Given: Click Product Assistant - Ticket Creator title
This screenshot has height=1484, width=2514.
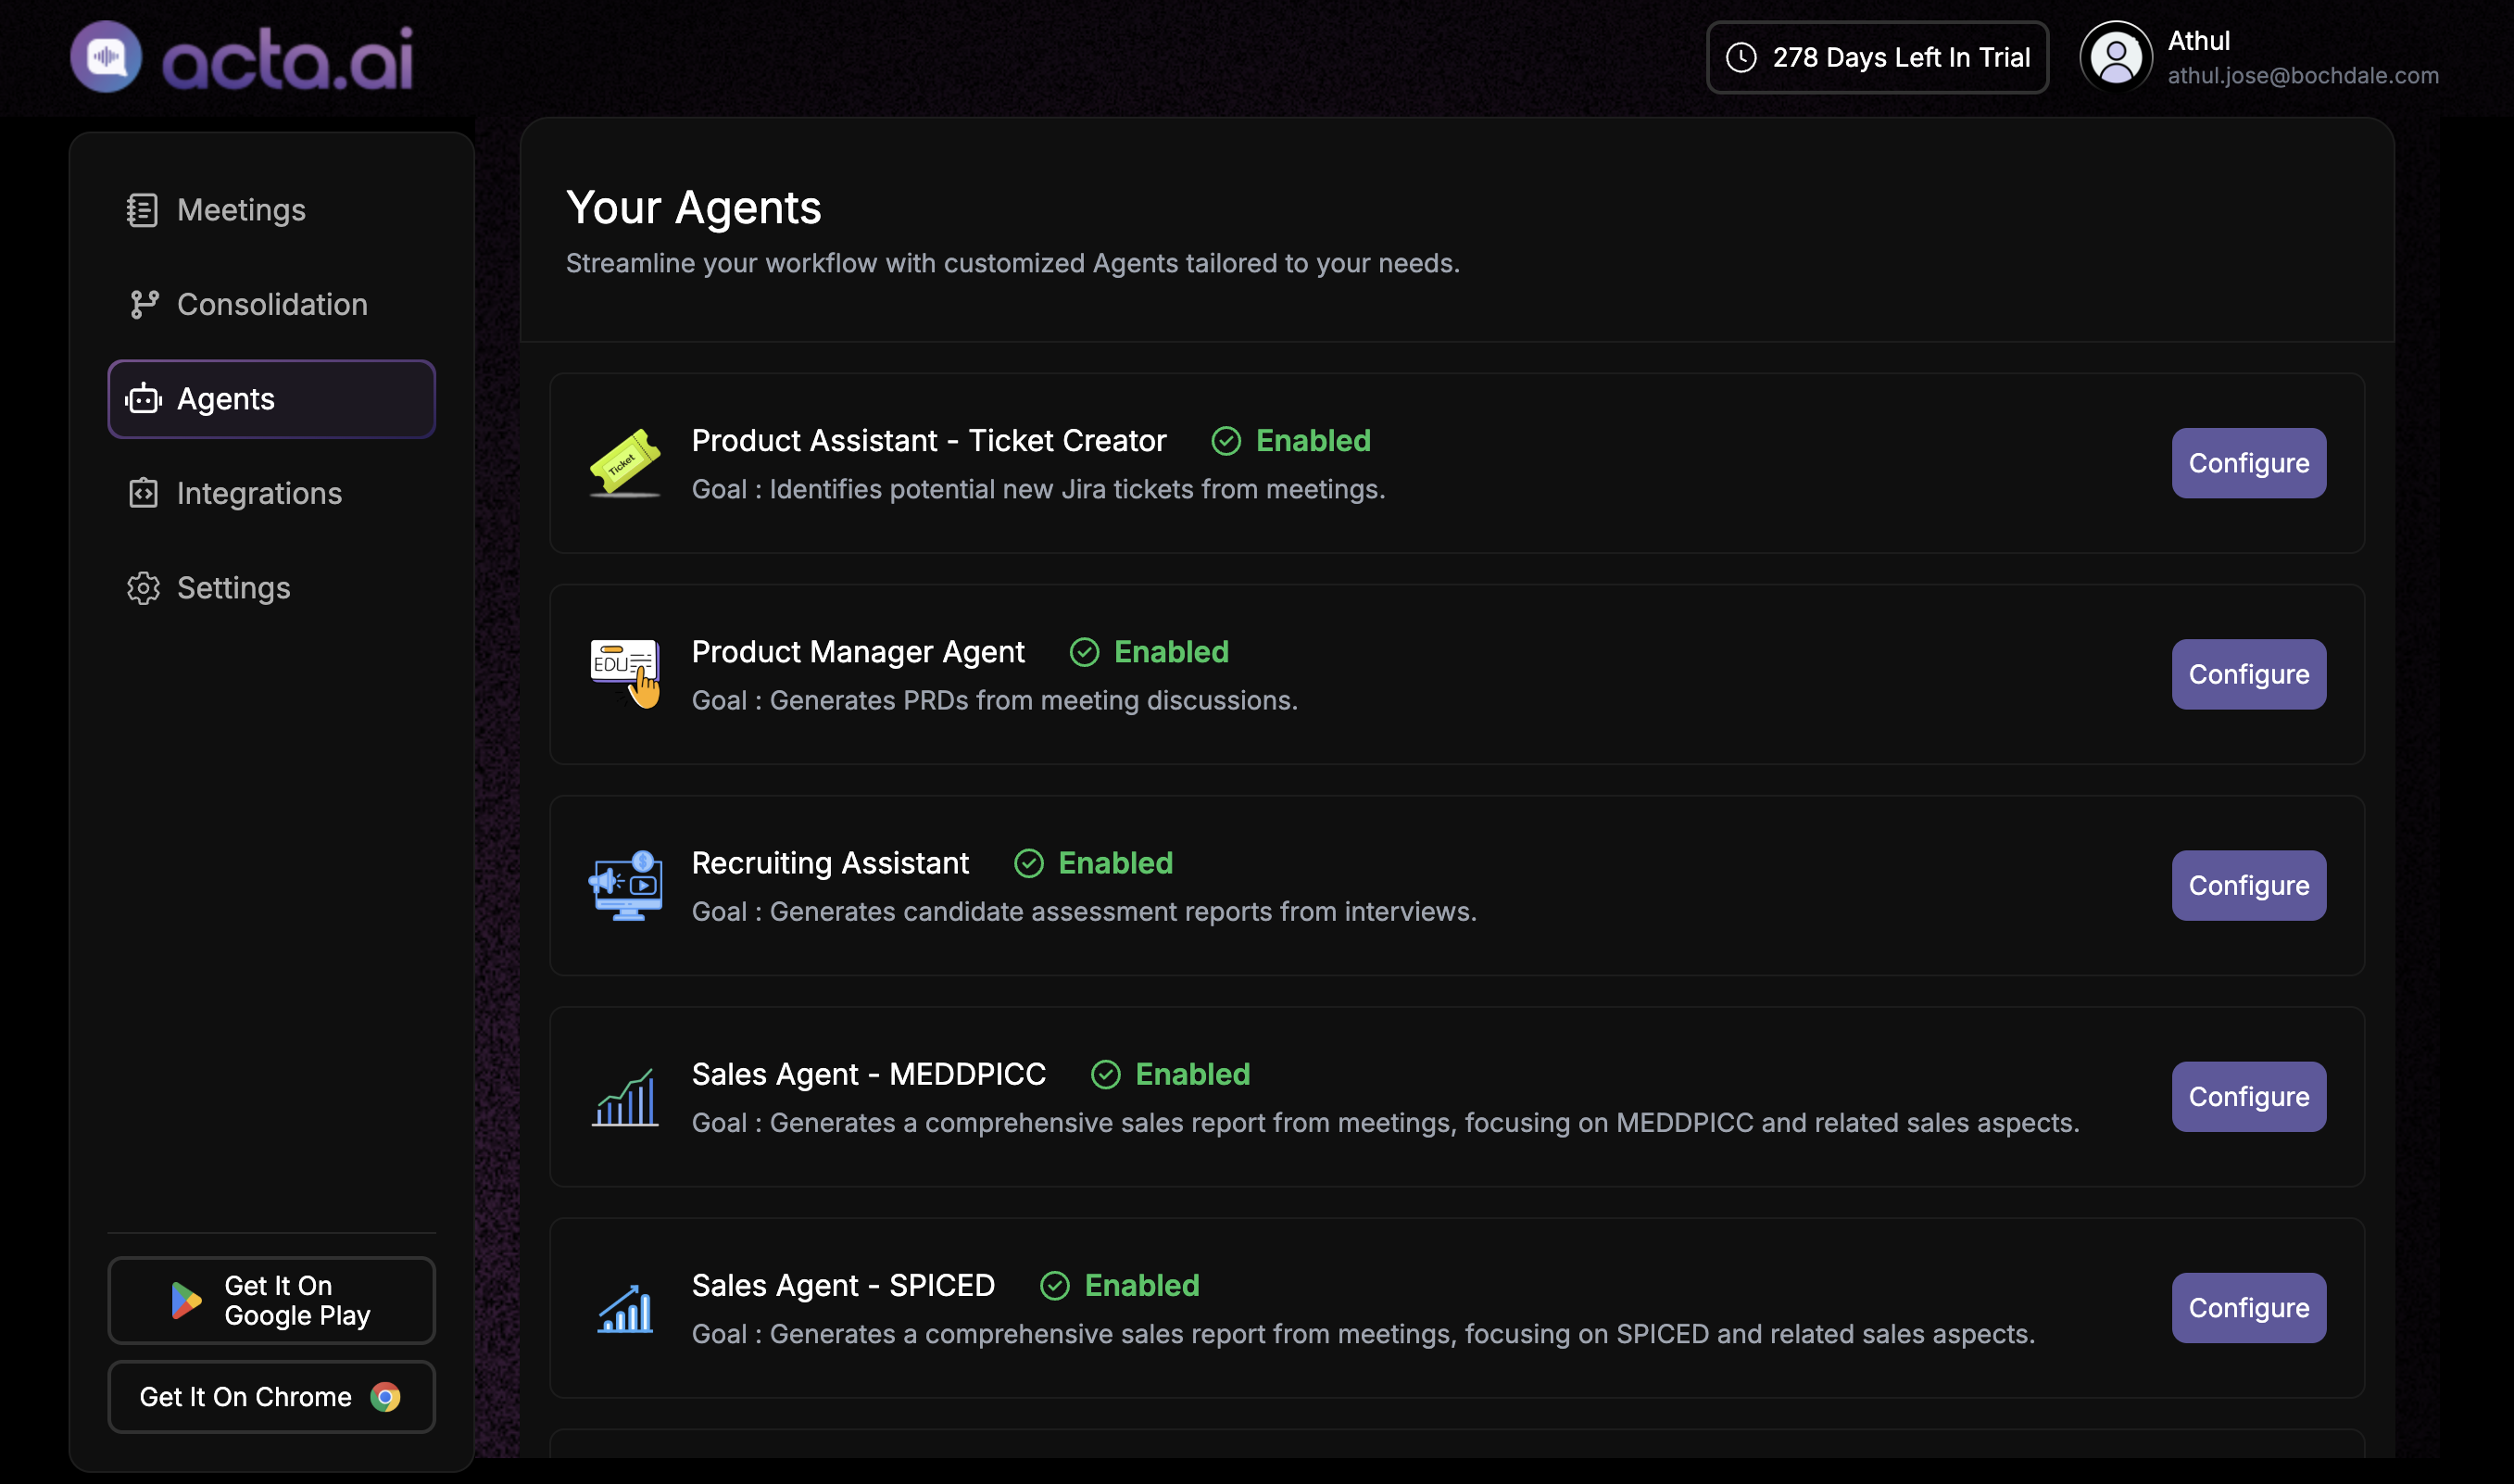Looking at the screenshot, I should click(x=929, y=441).
